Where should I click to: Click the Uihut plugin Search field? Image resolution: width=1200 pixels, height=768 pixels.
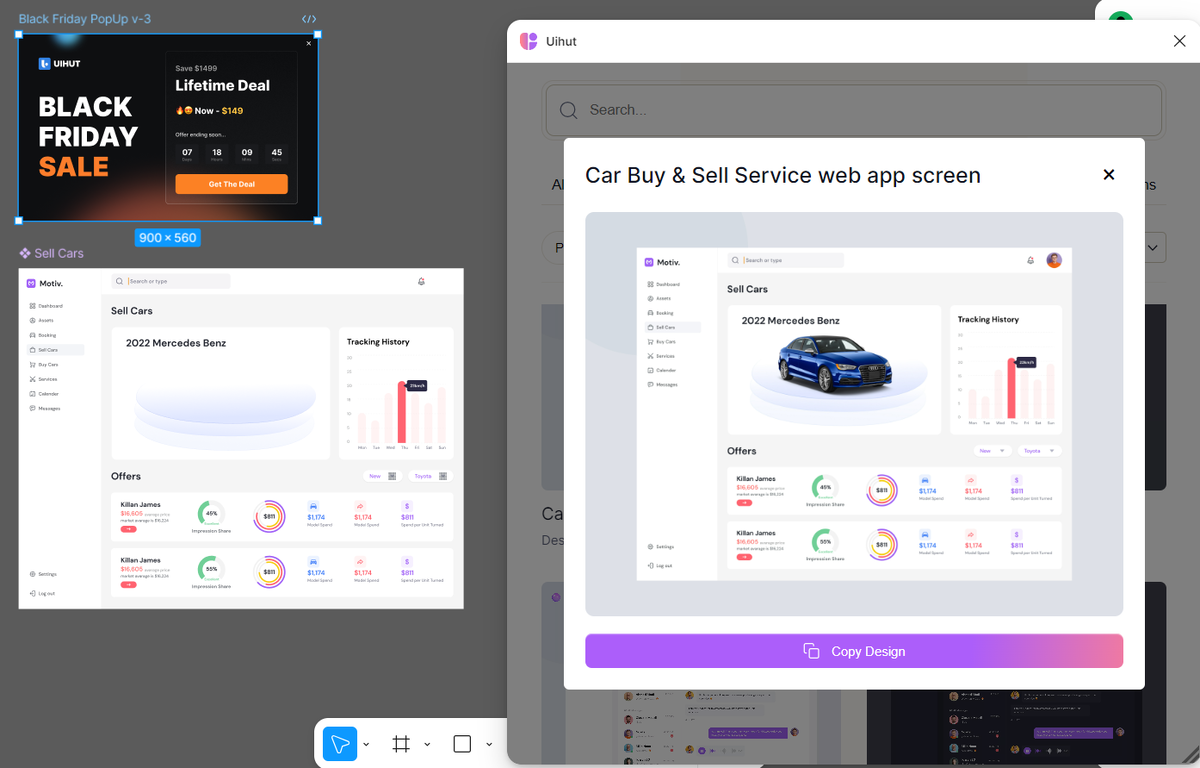point(854,110)
